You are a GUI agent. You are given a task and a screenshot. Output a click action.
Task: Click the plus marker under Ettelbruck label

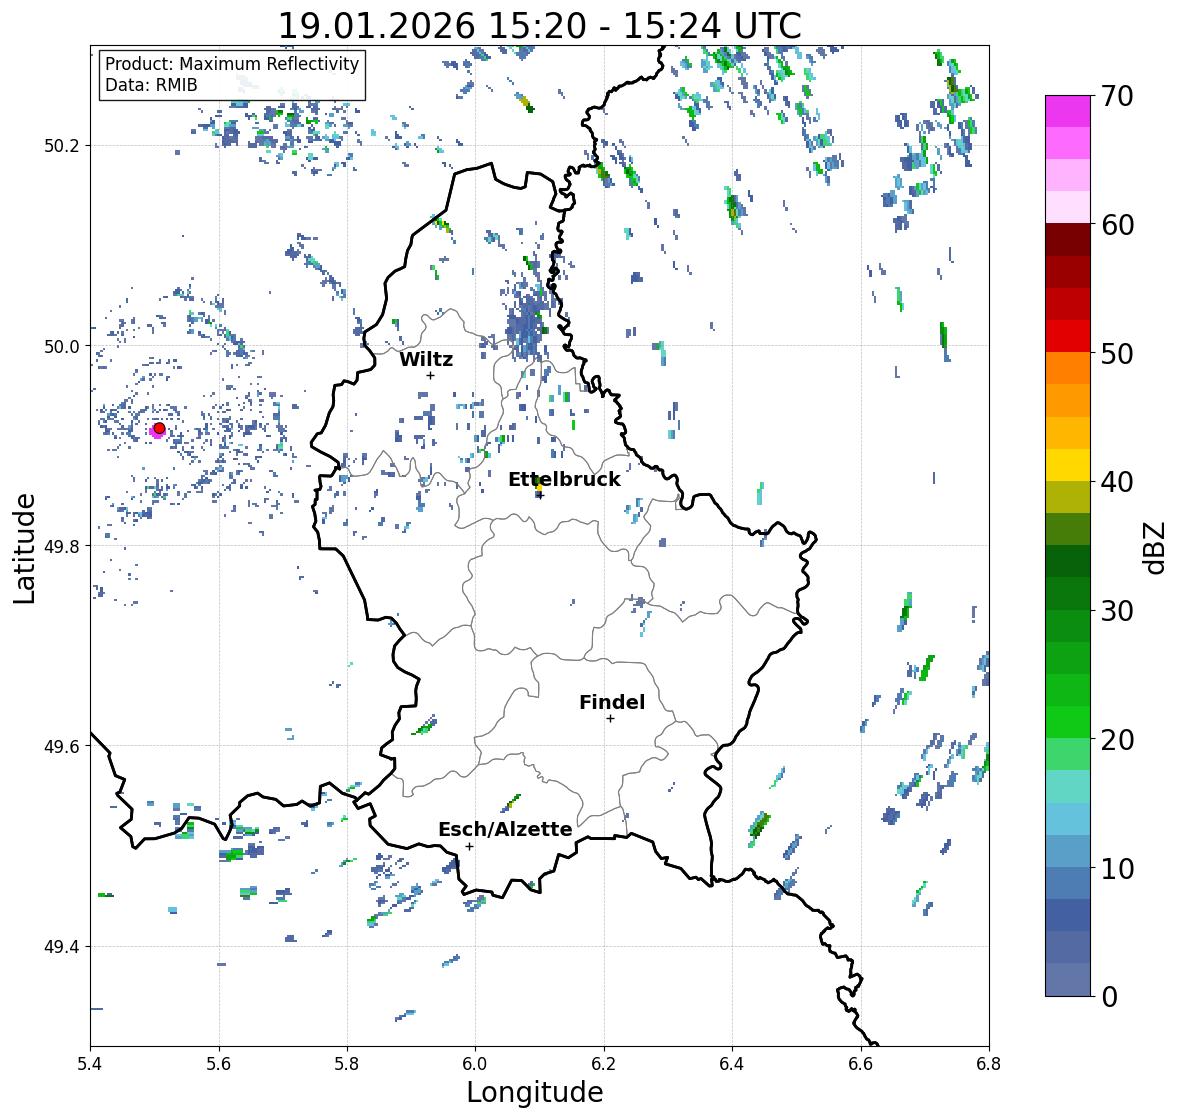point(540,495)
